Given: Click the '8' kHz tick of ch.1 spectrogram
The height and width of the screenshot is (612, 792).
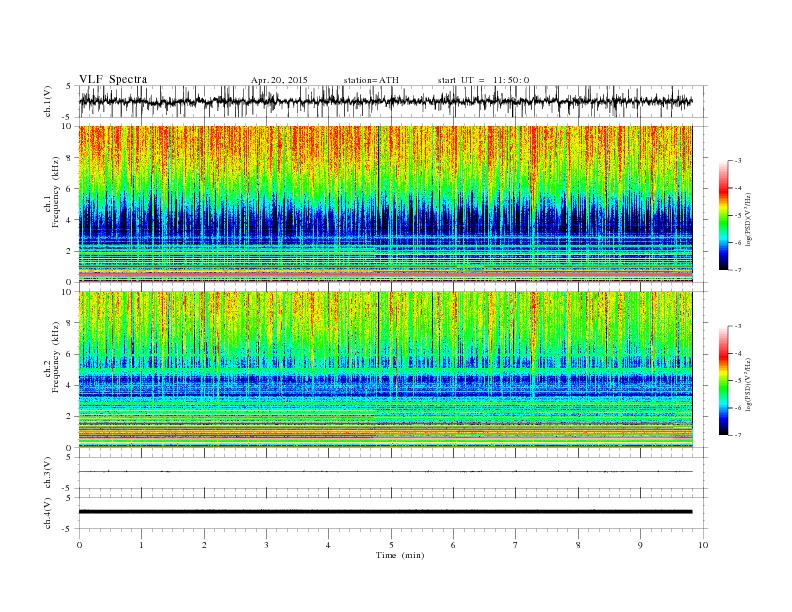Looking at the screenshot, I should click(x=70, y=158).
